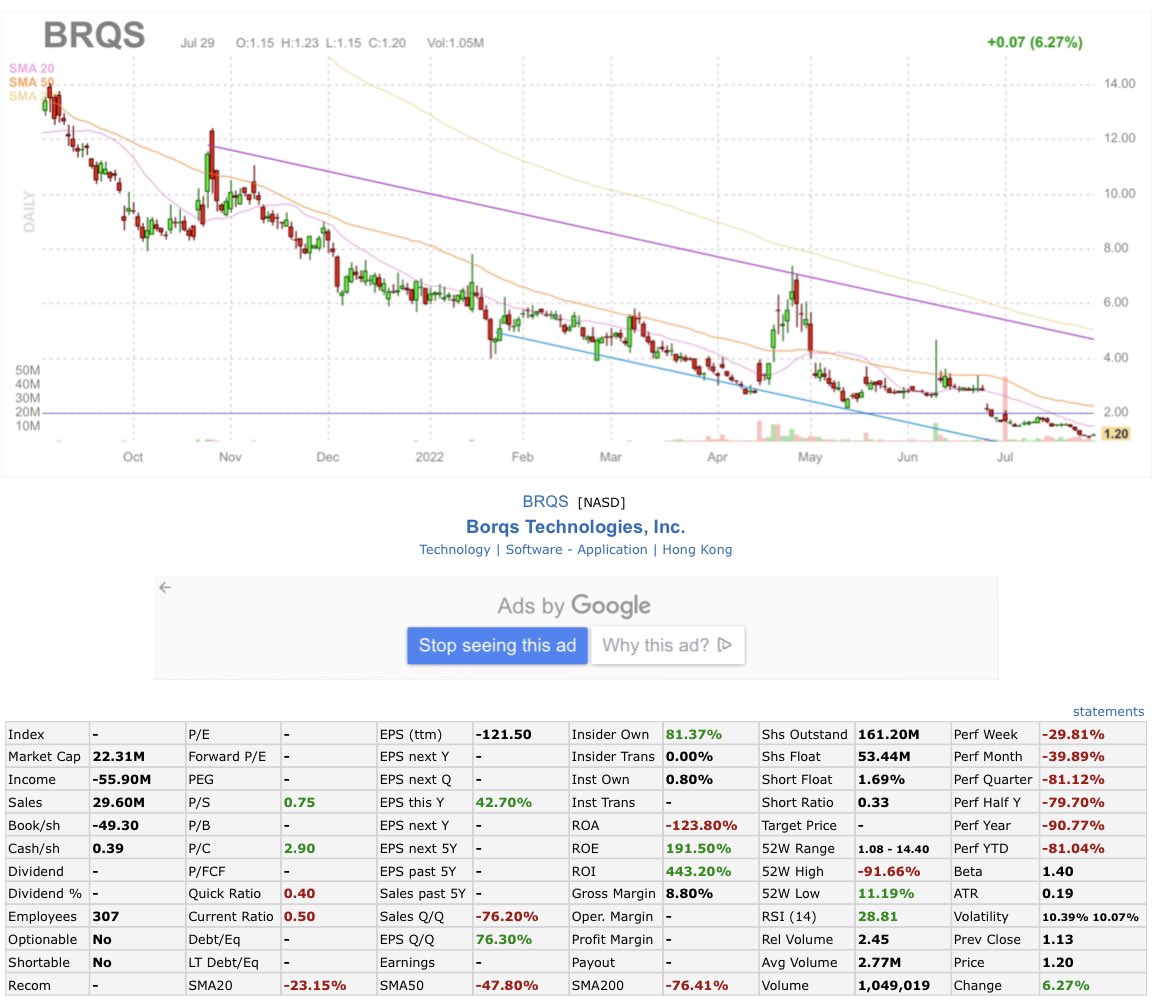Click the Rel Volume value 2.45
1170x1008 pixels.
[874, 940]
